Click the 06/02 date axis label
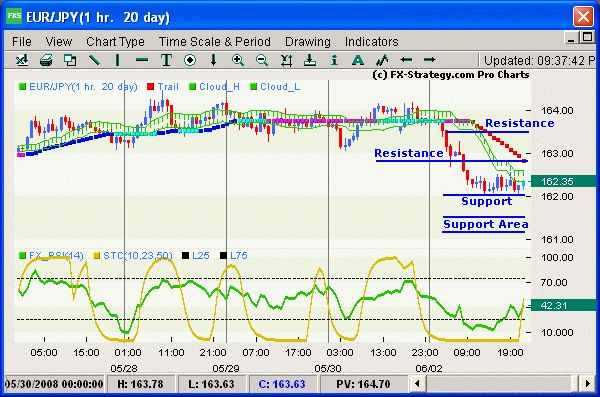 (429, 368)
